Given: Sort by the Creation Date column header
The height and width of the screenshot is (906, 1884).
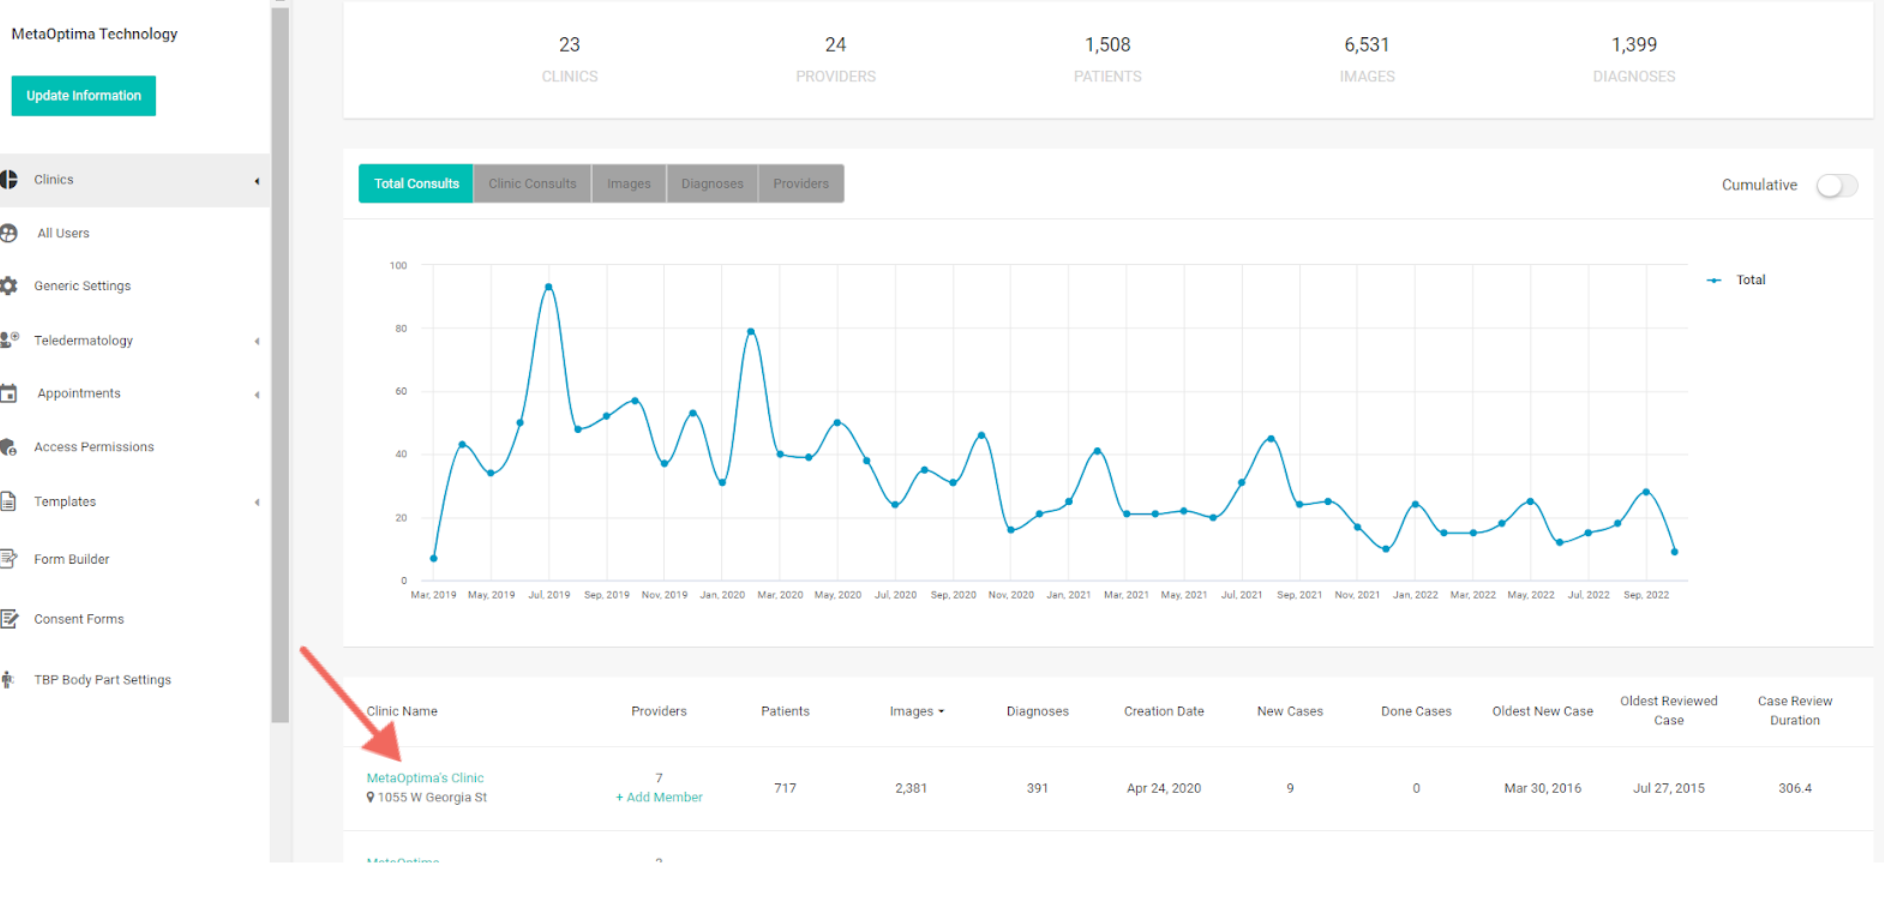Looking at the screenshot, I should tap(1164, 711).
